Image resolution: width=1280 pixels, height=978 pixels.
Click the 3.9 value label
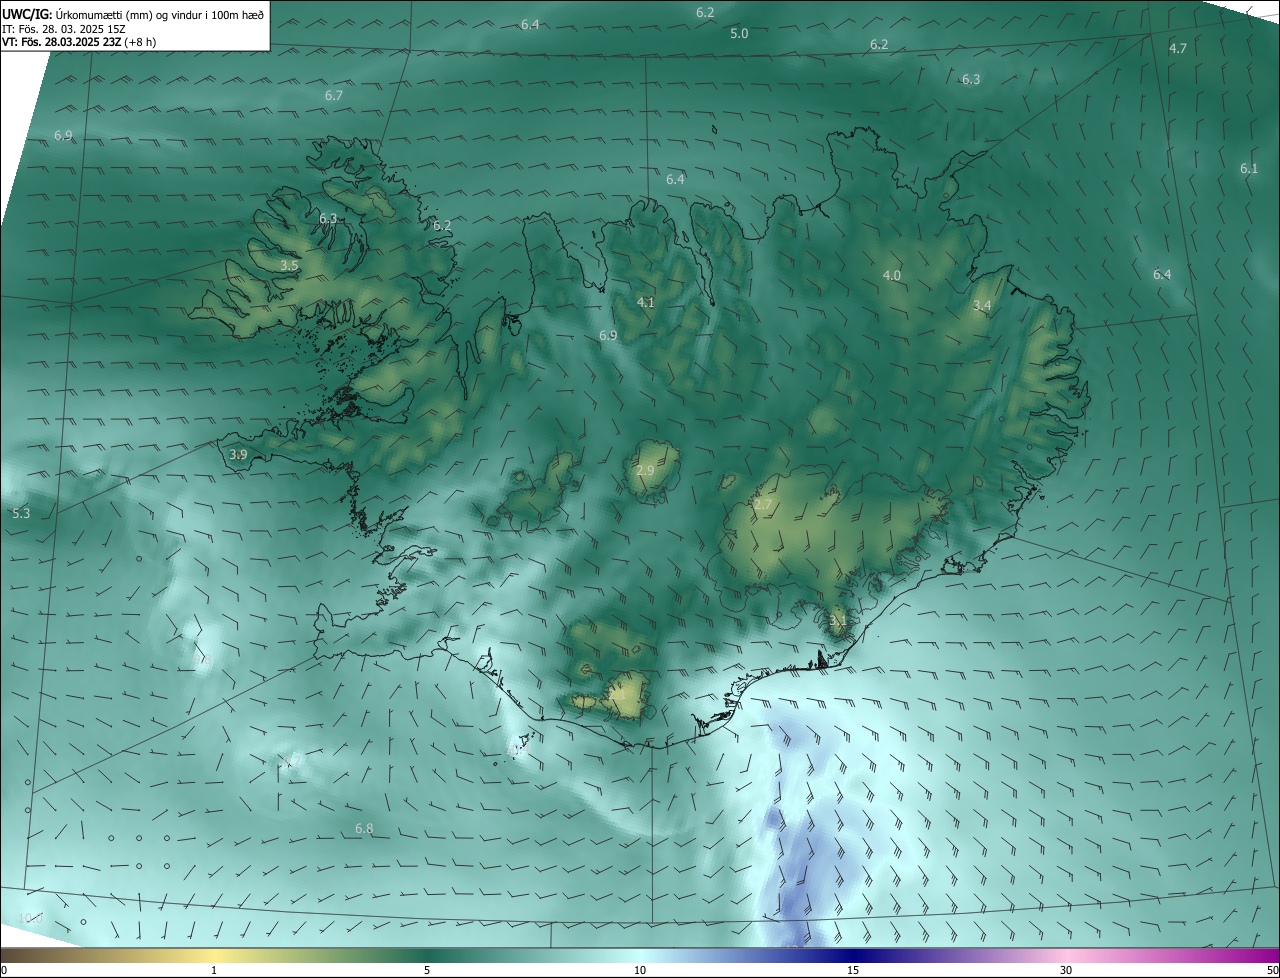238,454
